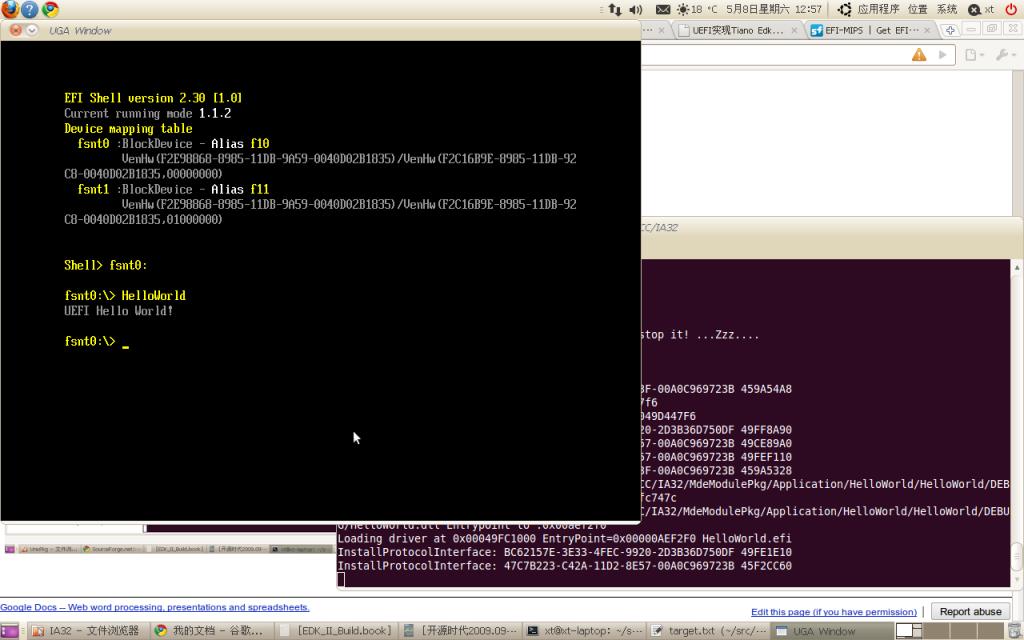Open the dropdown arrow beside the wrench icon
This screenshot has height=640, width=1024.
[x=1015, y=54]
